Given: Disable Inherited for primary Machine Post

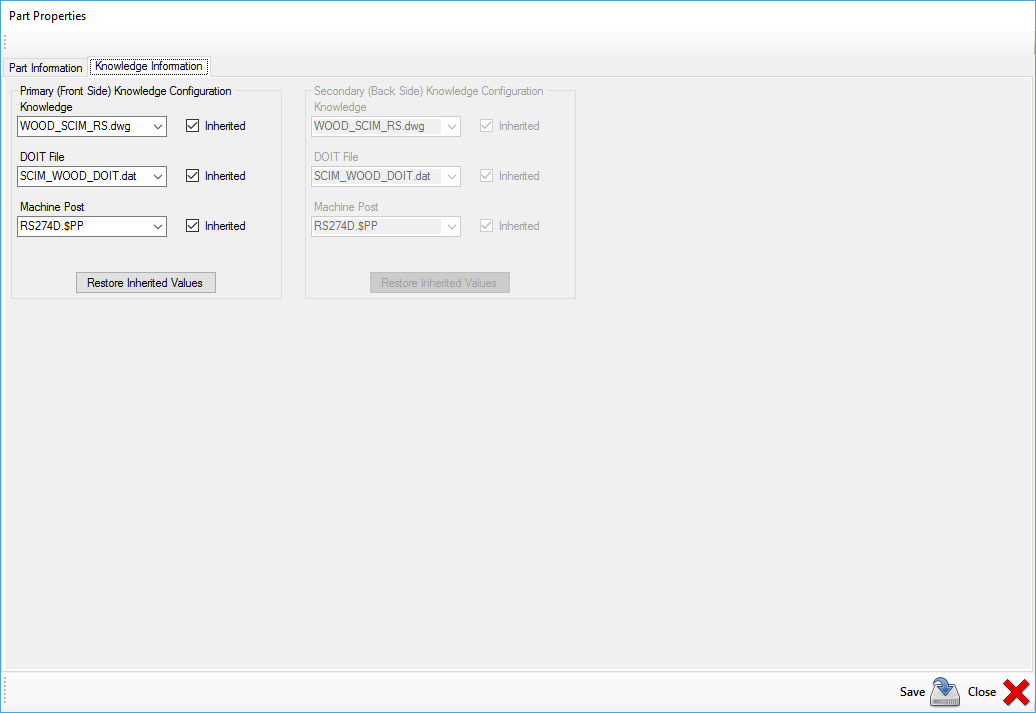Looking at the screenshot, I should (193, 226).
